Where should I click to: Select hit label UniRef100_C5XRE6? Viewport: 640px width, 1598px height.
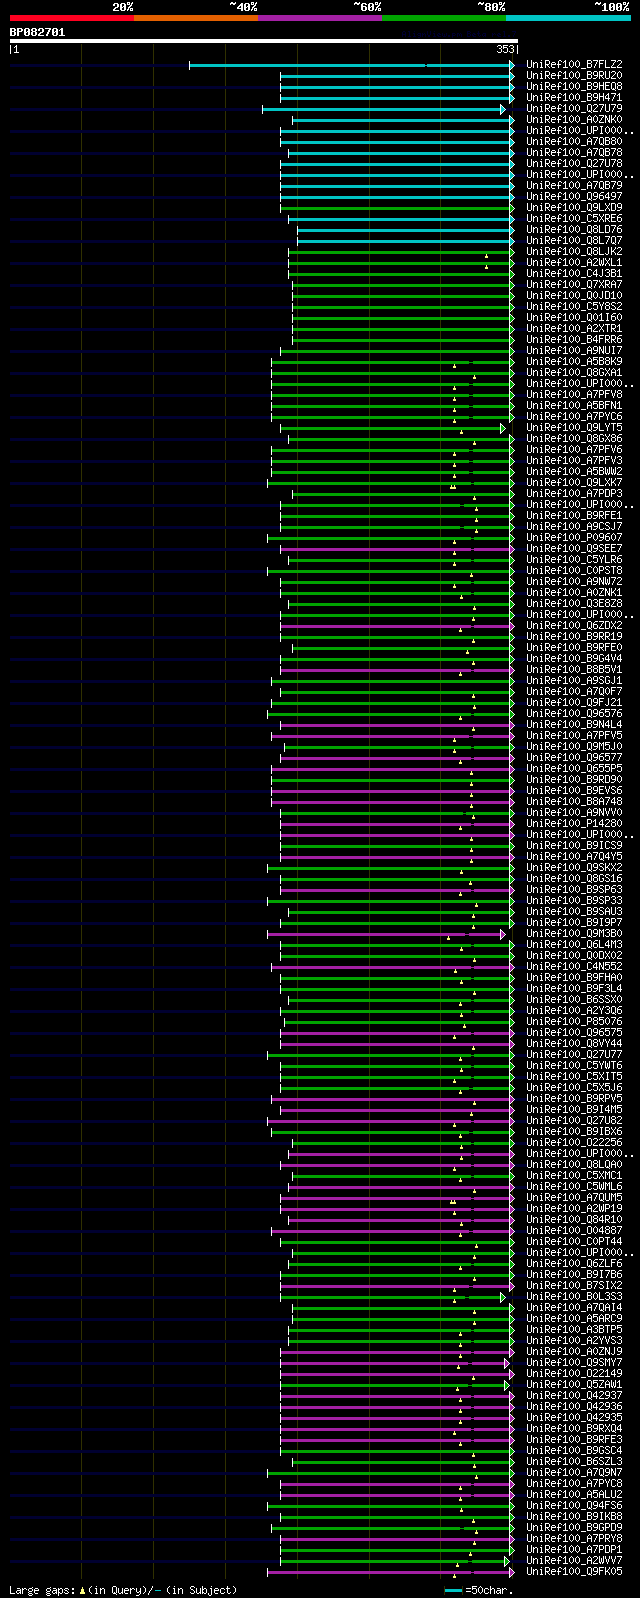(x=574, y=219)
